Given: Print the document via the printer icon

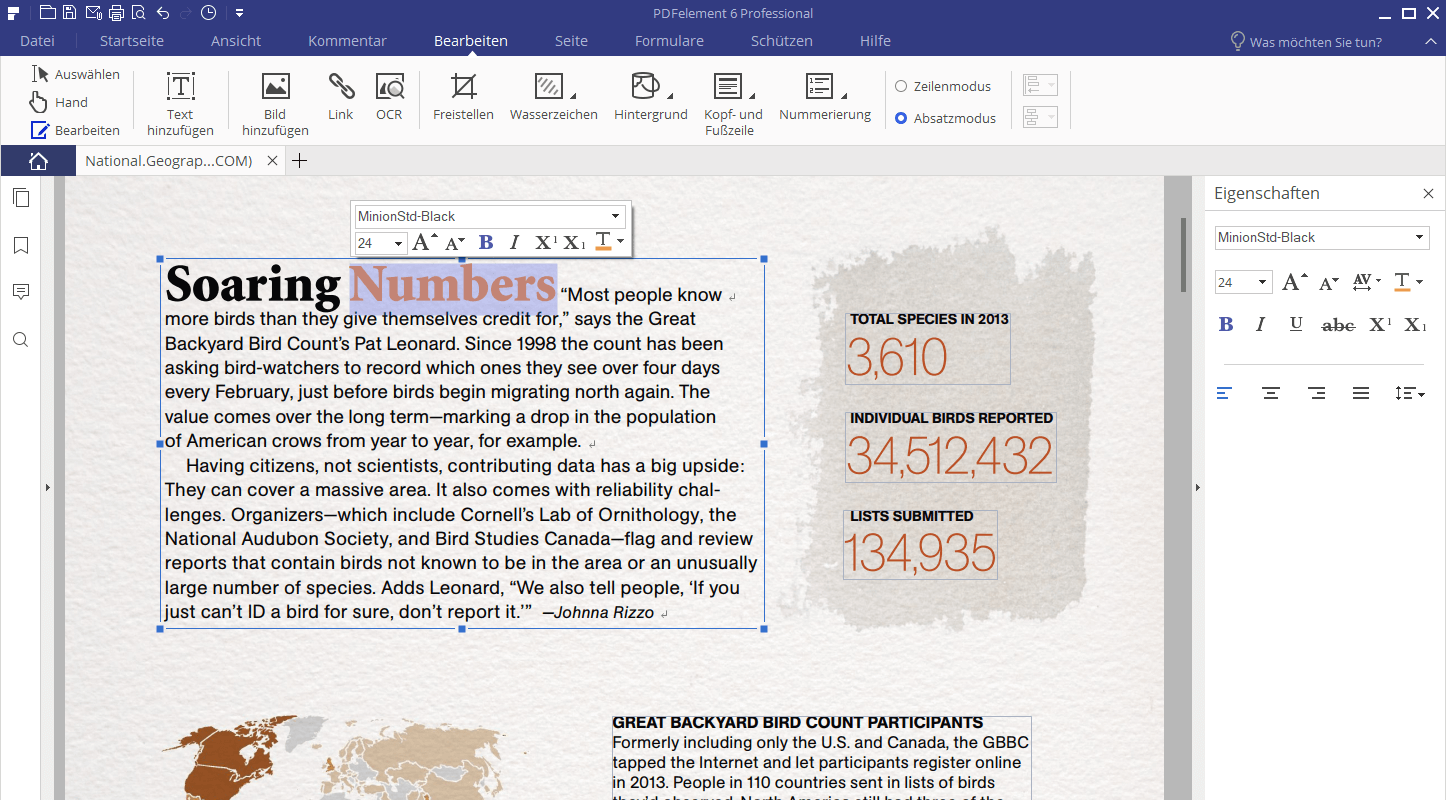Looking at the screenshot, I should (x=116, y=13).
